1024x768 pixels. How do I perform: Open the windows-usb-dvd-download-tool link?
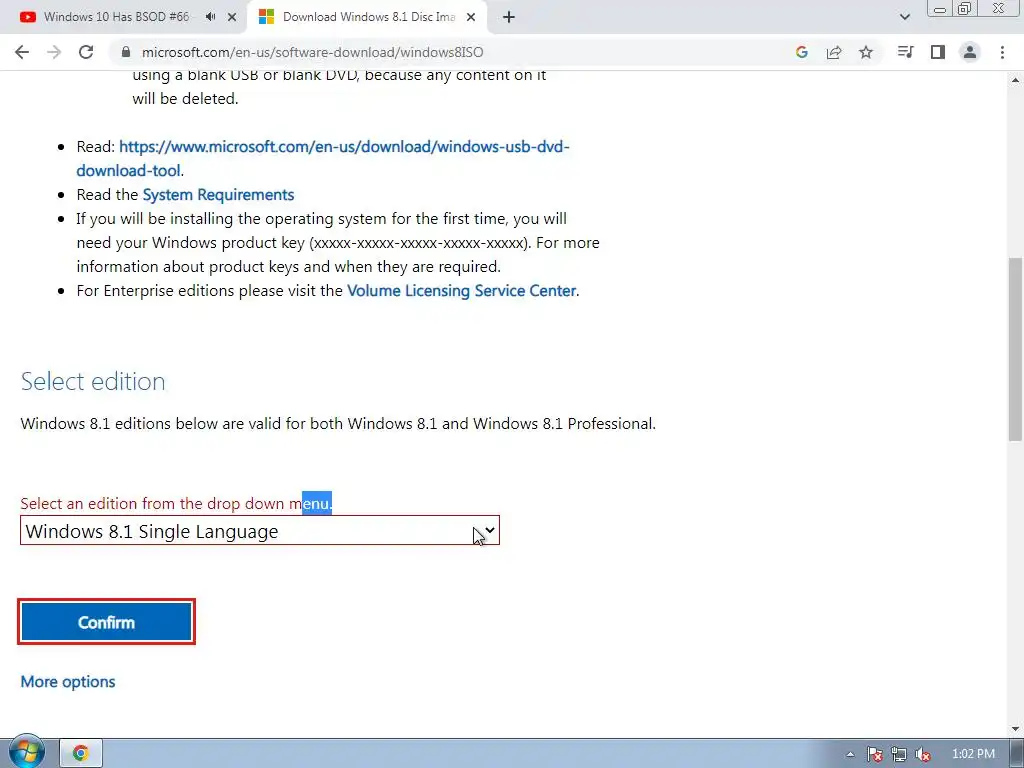tap(323, 159)
